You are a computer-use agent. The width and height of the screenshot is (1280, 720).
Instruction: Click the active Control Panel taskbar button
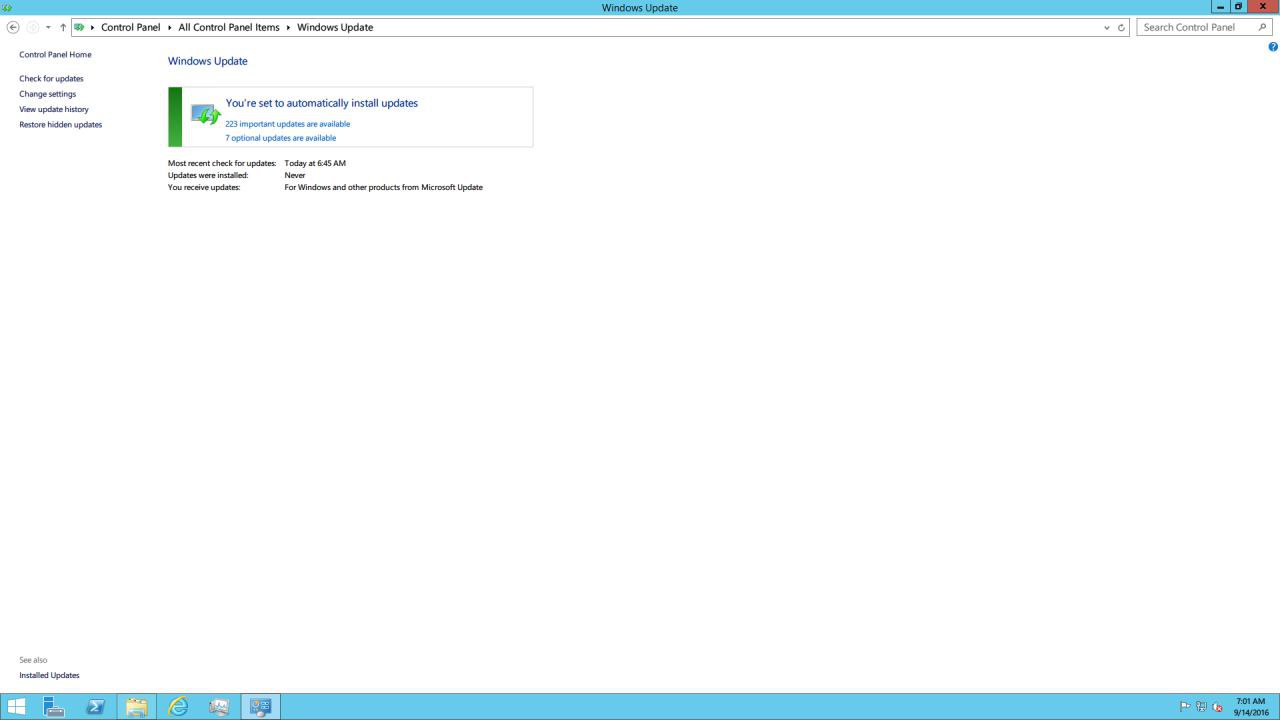(x=261, y=707)
